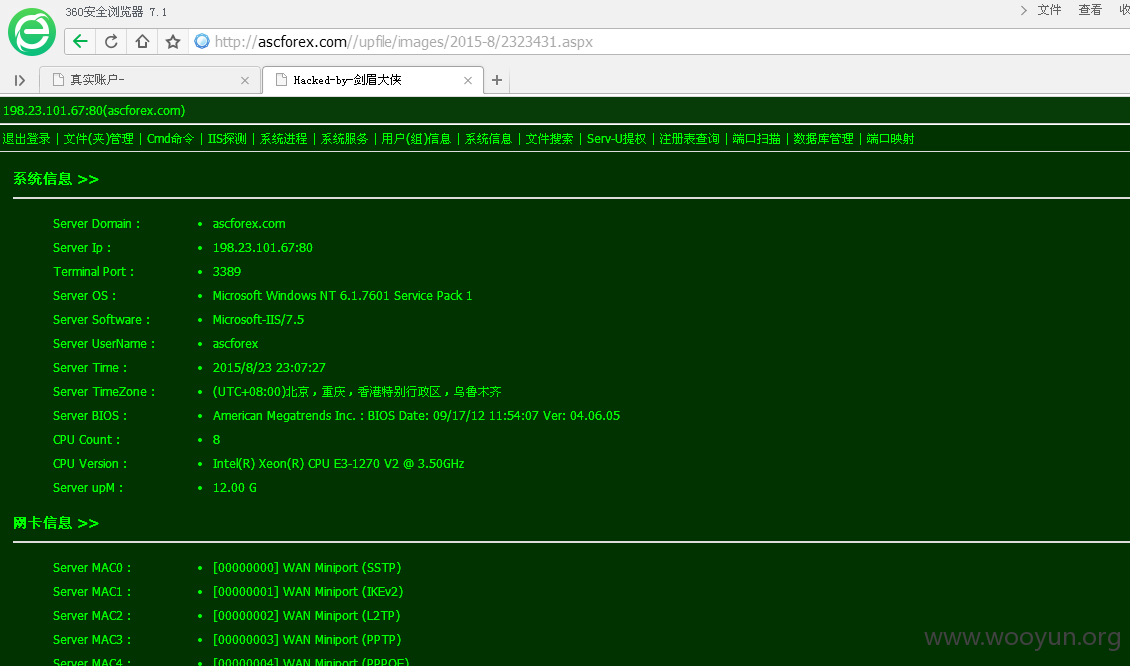Open the 查看 browser menu

[1090, 10]
